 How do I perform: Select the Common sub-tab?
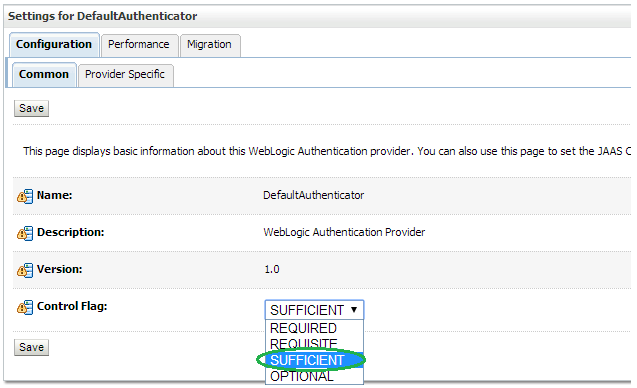[44, 74]
